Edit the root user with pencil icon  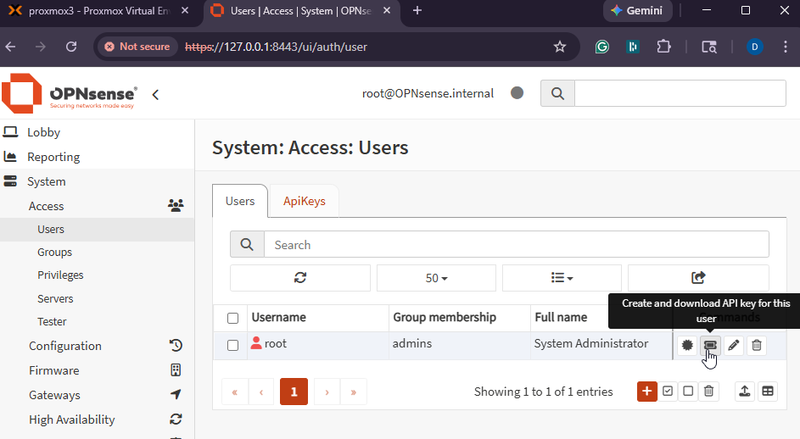click(733, 346)
